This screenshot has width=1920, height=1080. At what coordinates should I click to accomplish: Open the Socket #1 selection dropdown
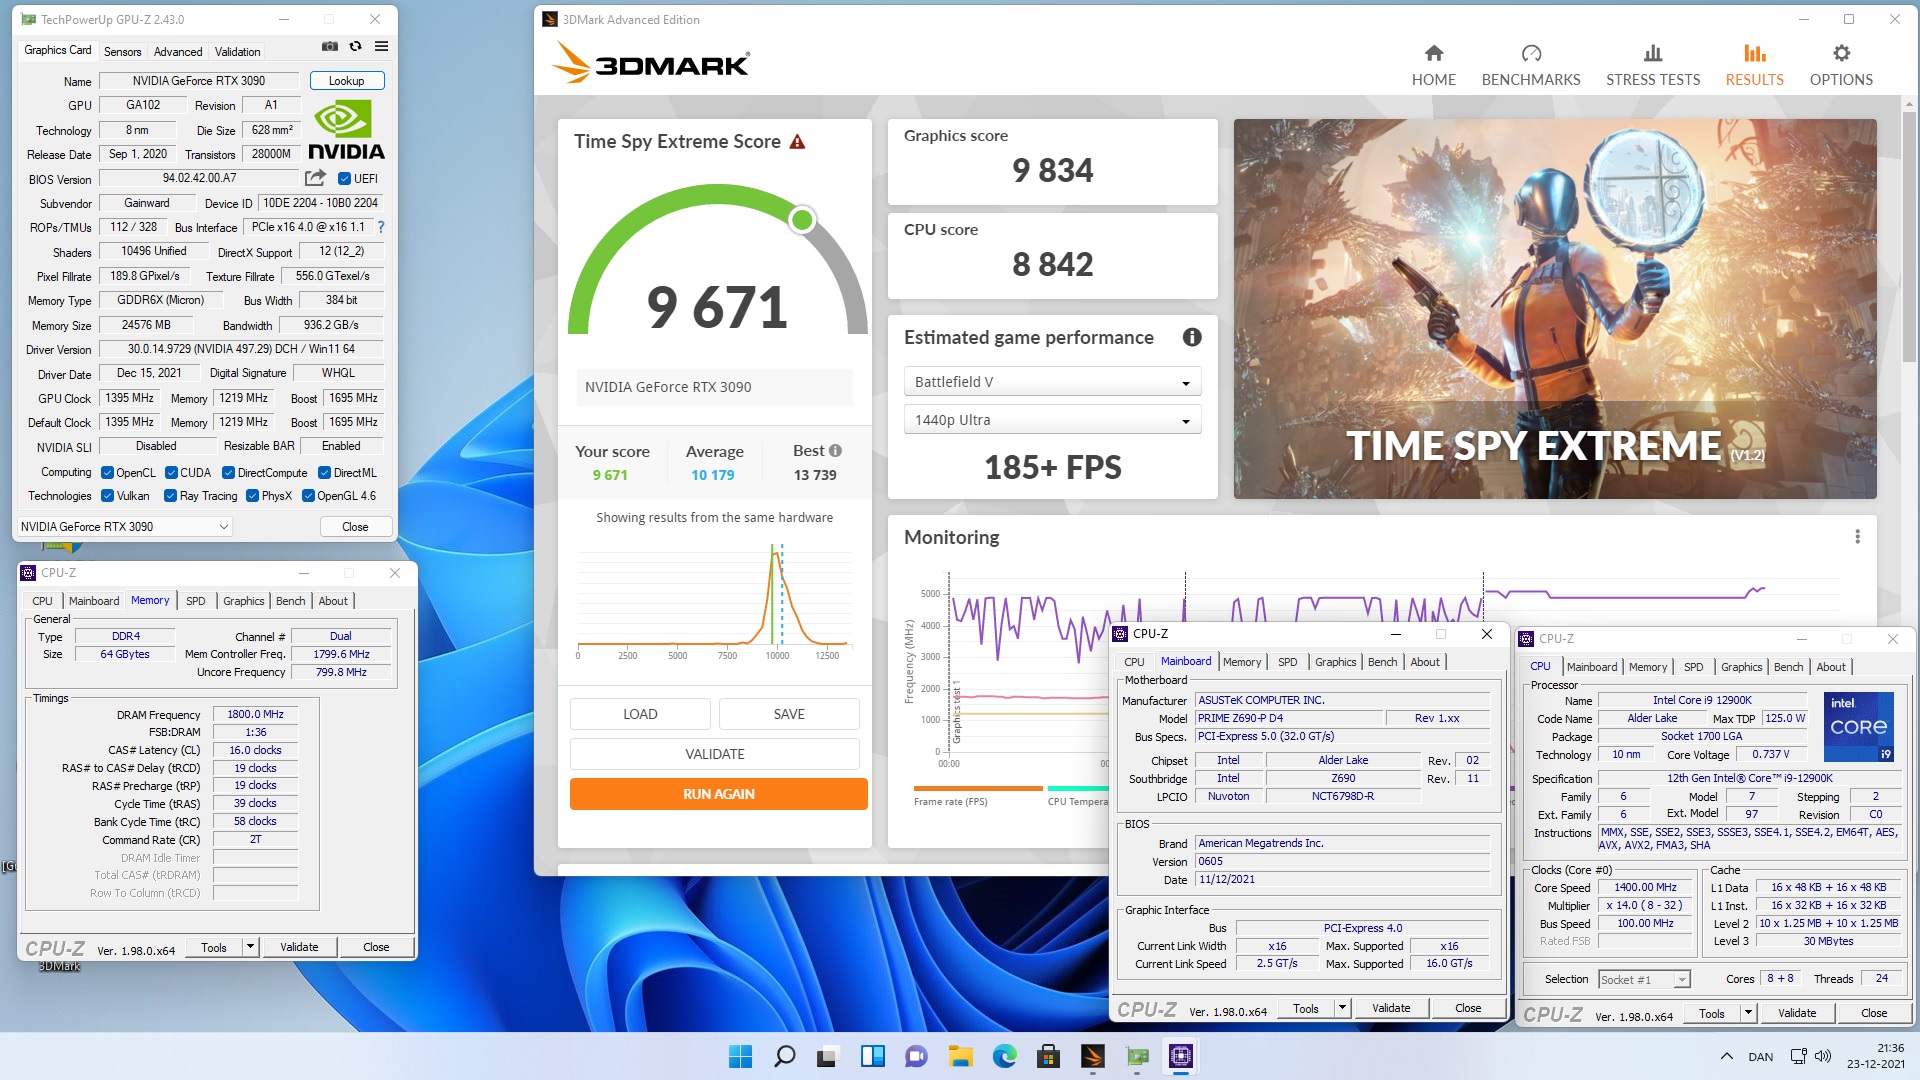[1644, 979]
